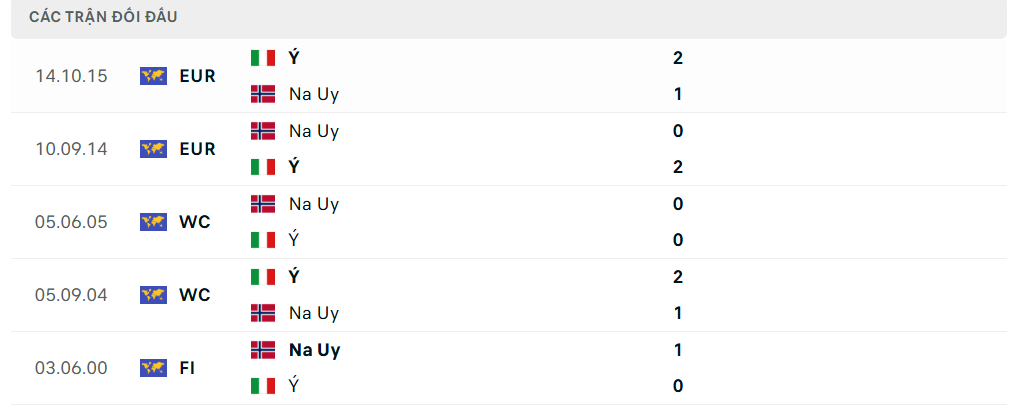Click the world map icon beside 05.09.04

tap(154, 295)
